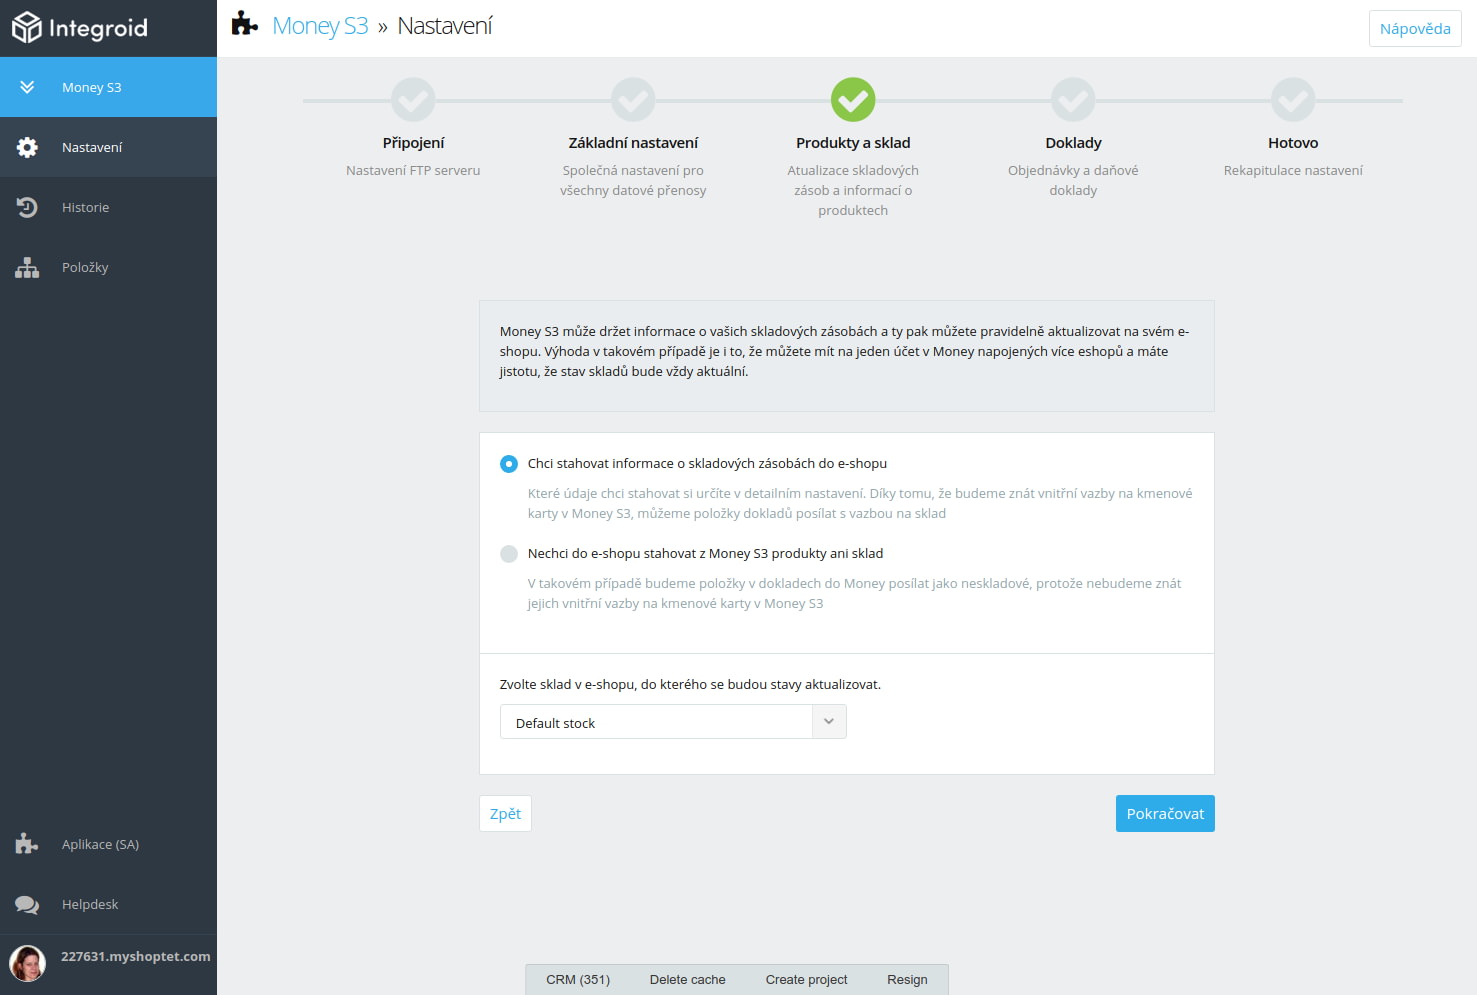Screen dimensions: 1477x995
Task: Open the Aplikace (SA) puzzle icon
Action: 27,844
